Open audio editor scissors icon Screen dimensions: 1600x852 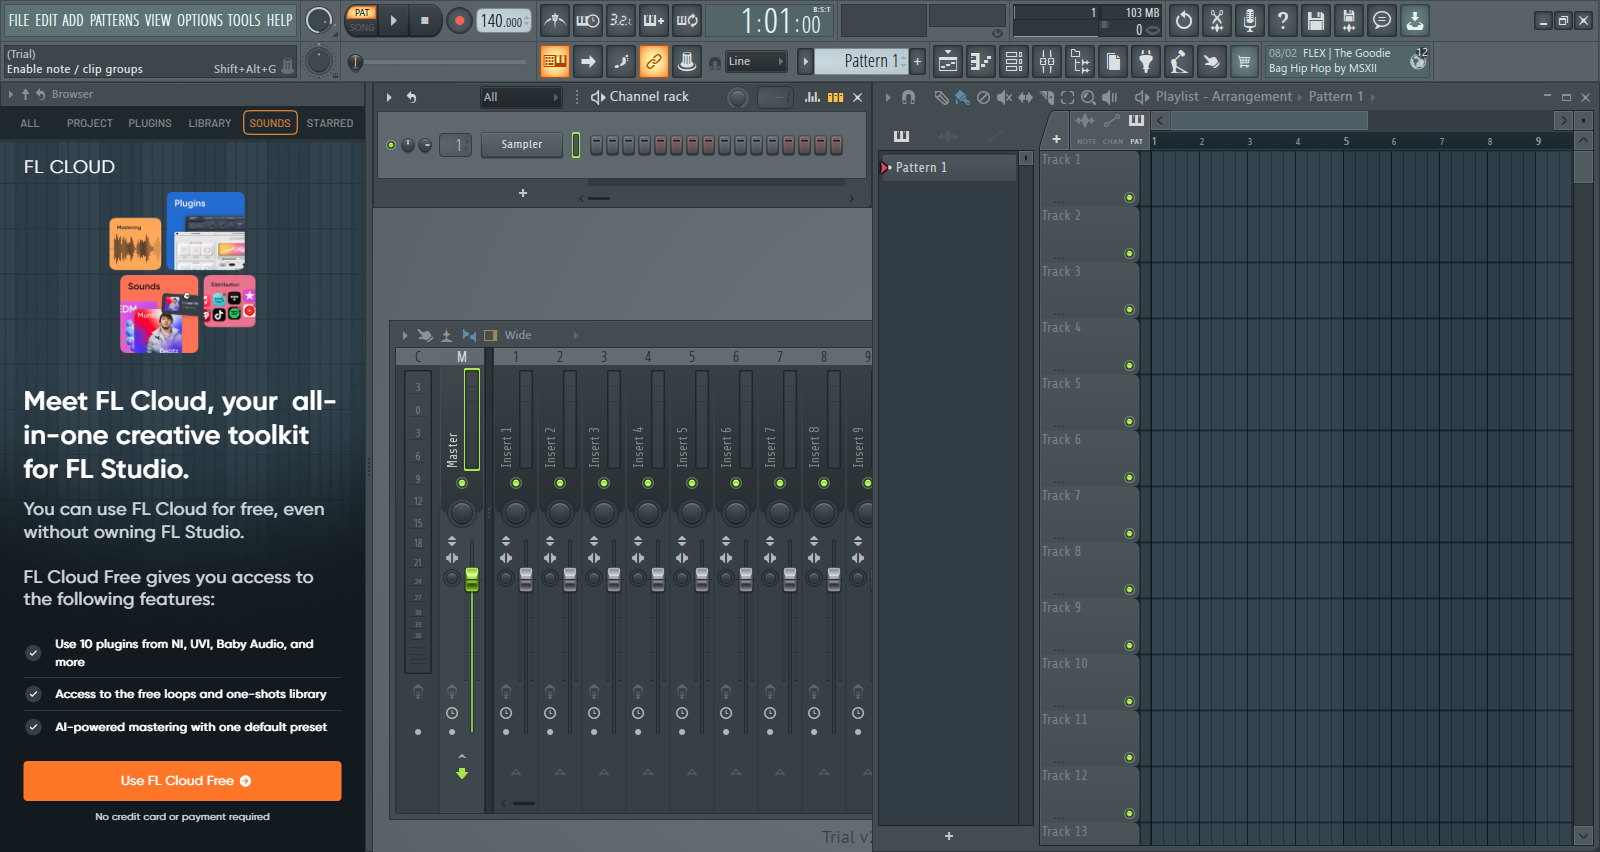pyautogui.click(x=1217, y=20)
